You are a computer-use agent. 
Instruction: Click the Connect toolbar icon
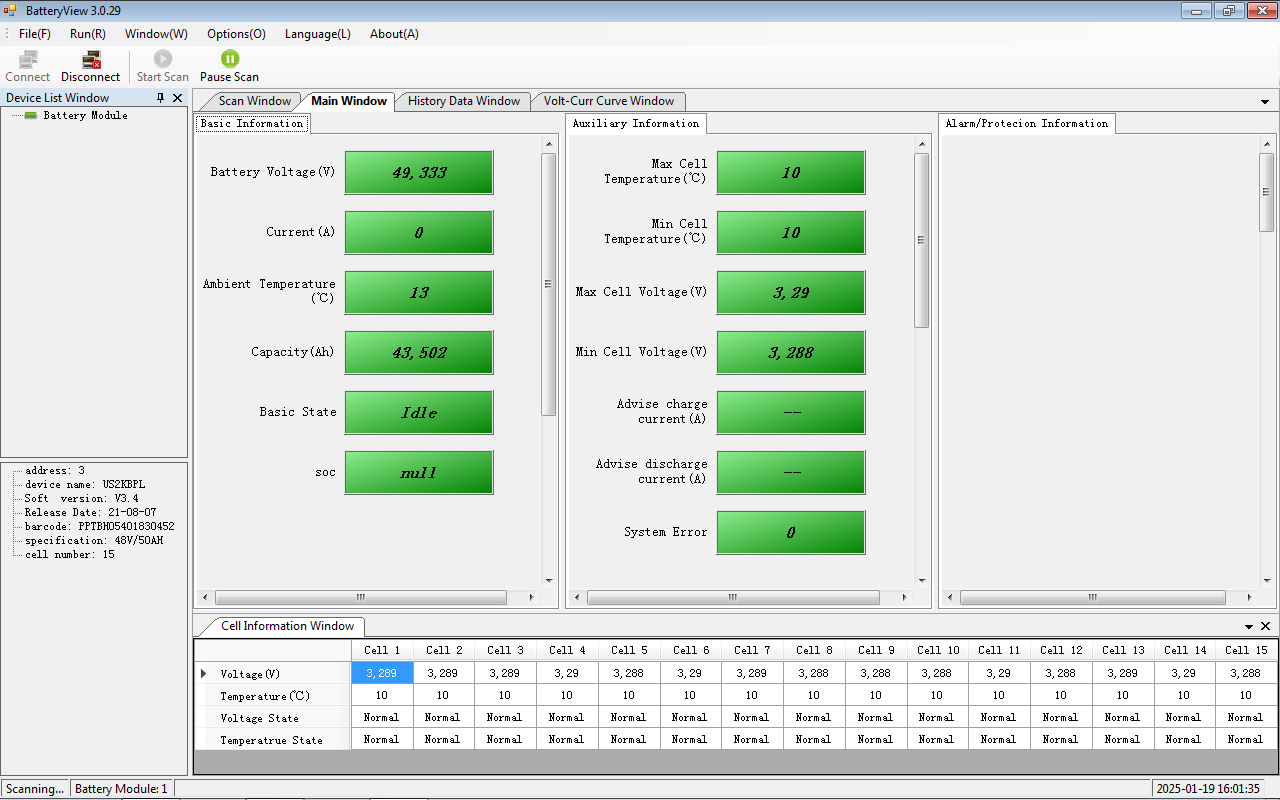click(x=28, y=60)
